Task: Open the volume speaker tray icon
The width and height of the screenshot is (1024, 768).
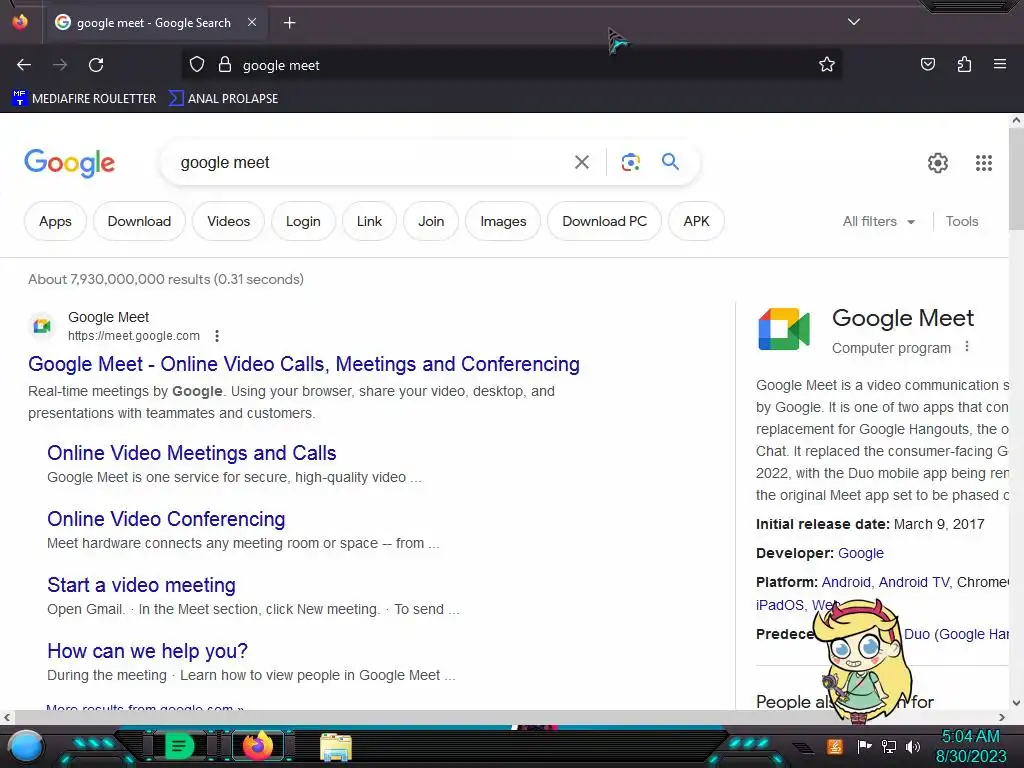Action: 913,746
